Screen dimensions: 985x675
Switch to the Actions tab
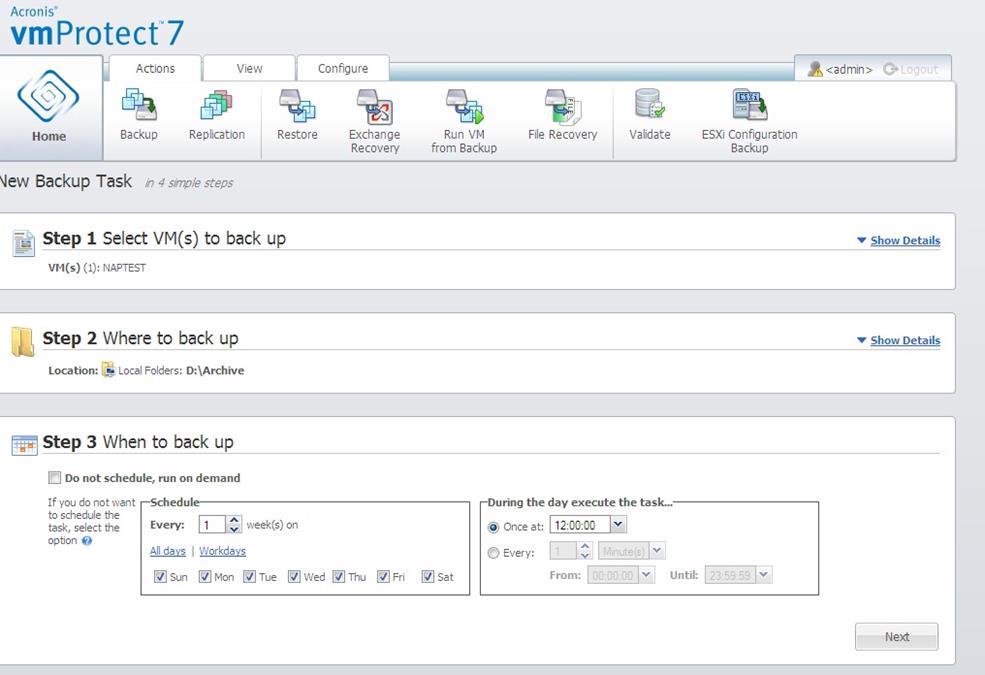(155, 68)
